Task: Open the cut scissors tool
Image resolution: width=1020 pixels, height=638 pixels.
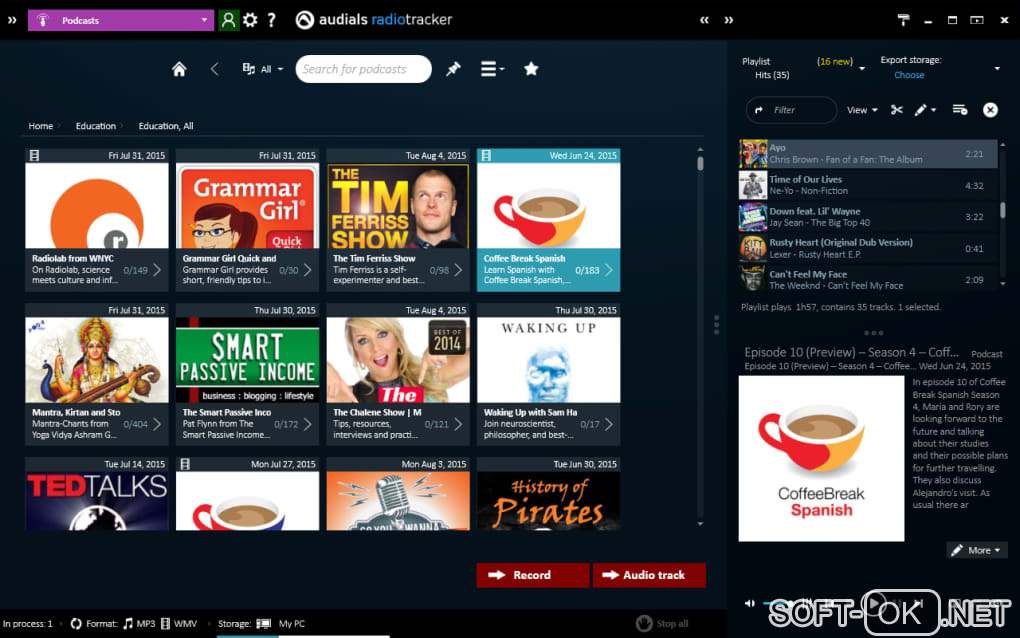Action: pos(897,110)
